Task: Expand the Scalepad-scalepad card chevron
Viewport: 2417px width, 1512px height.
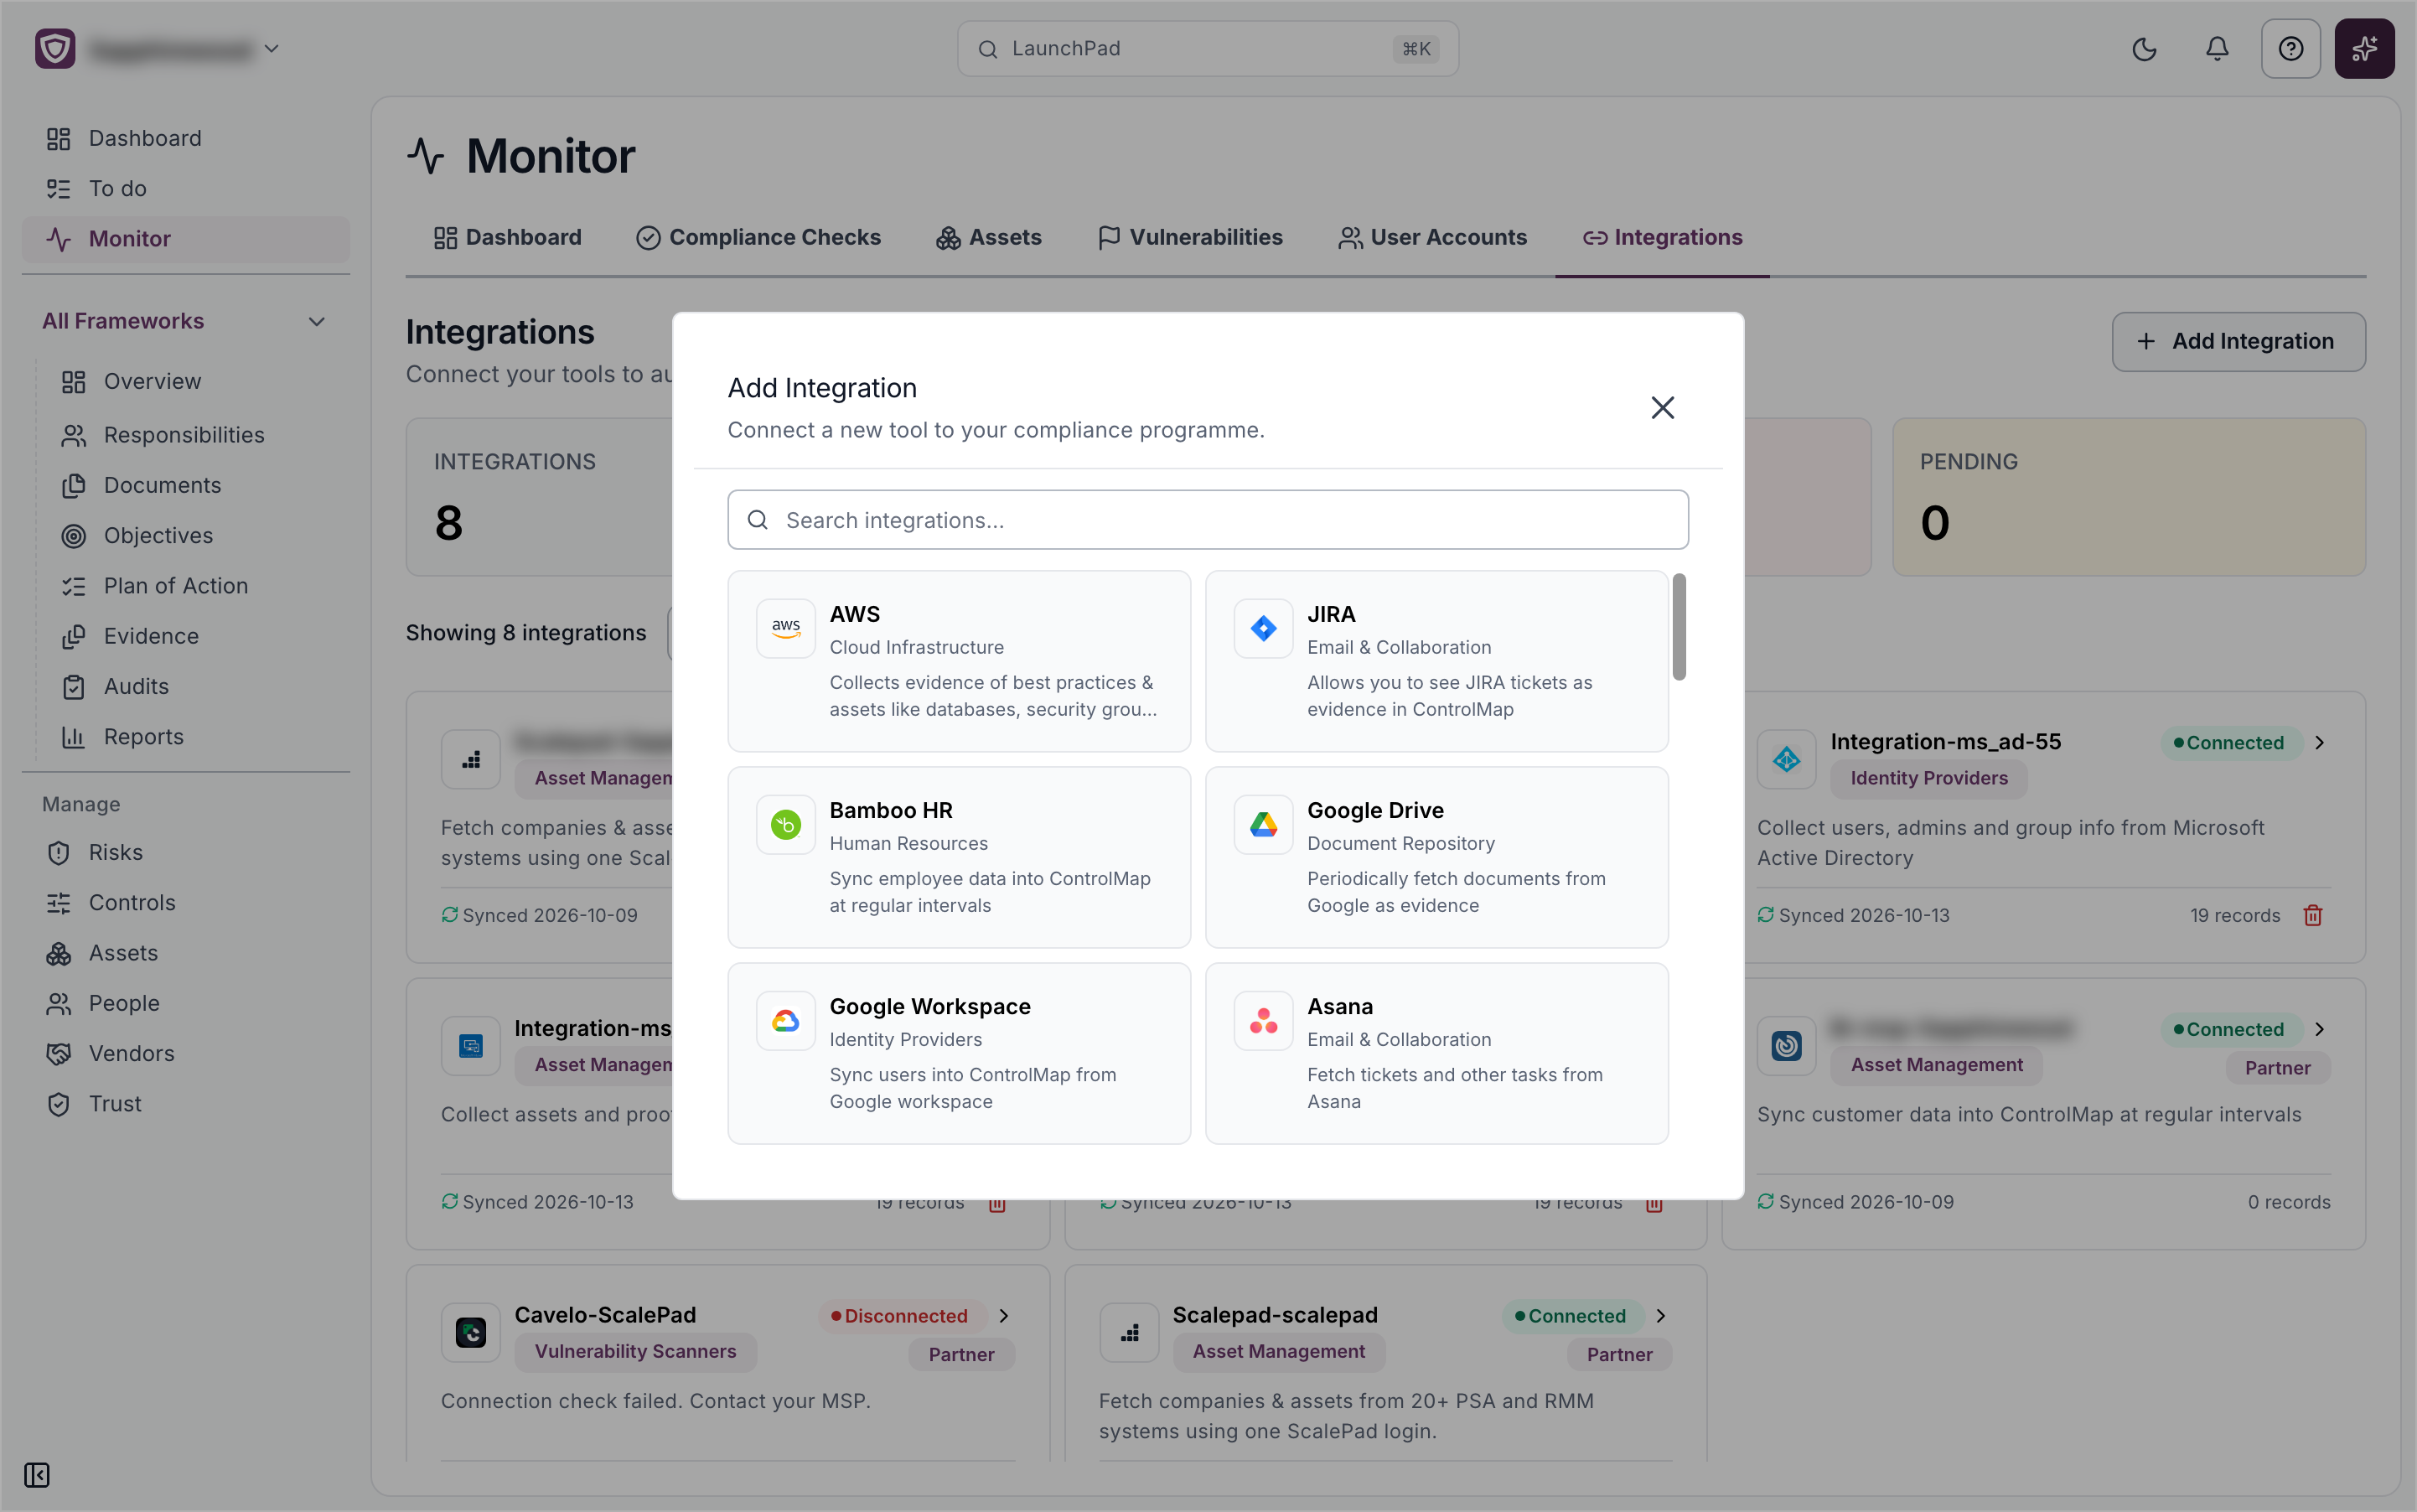Action: point(1660,1316)
